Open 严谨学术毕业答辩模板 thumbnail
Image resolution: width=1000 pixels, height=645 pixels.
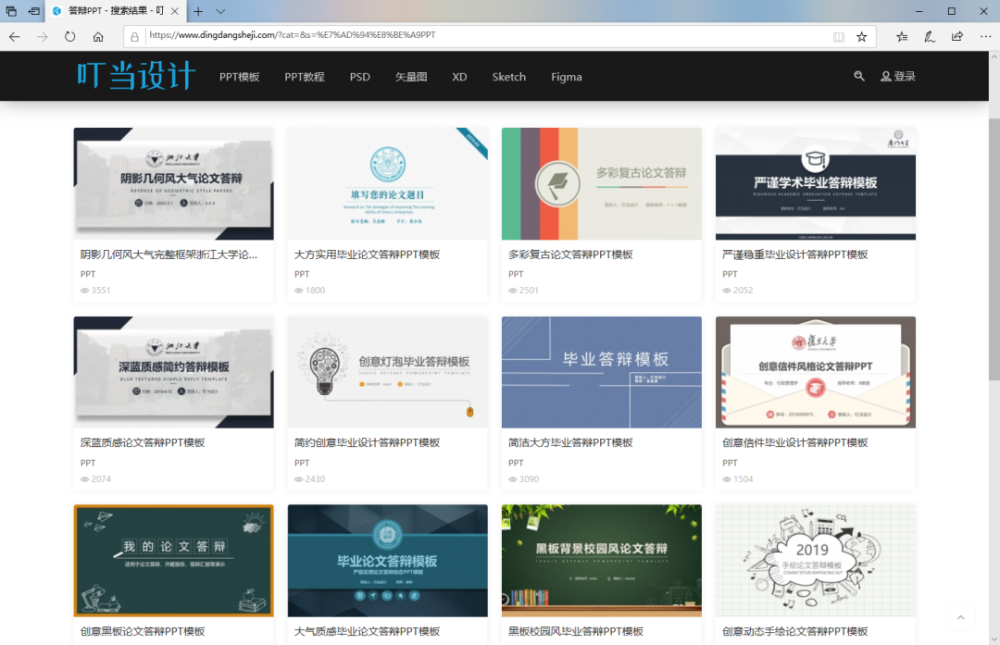click(x=816, y=184)
